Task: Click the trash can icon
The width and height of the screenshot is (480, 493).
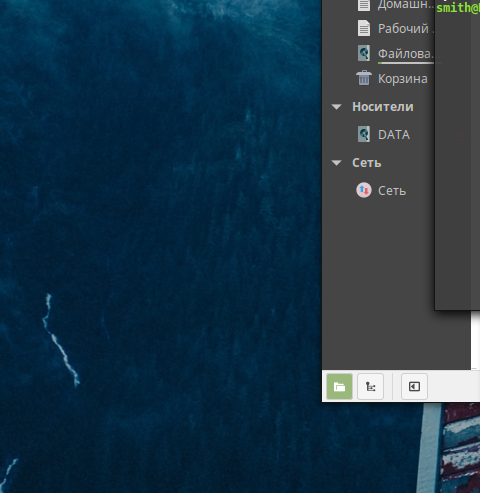Action: tap(364, 78)
